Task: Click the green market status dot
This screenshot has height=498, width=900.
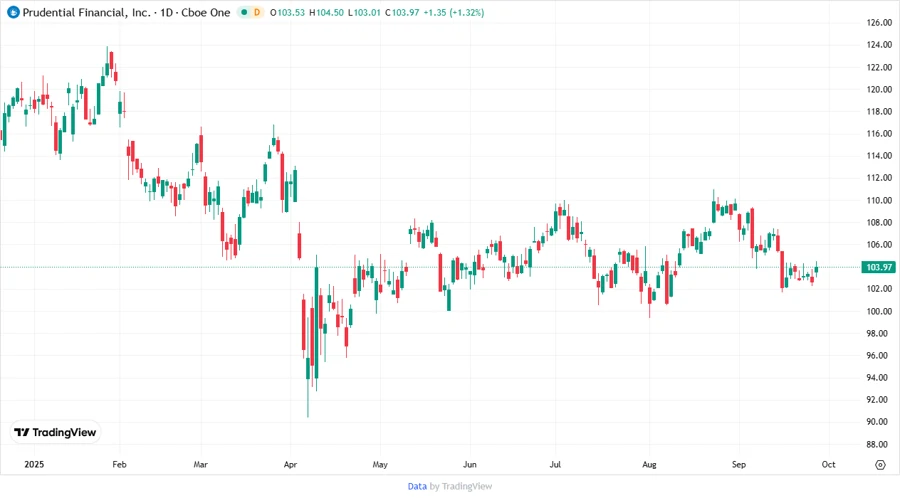Action: tap(244, 12)
